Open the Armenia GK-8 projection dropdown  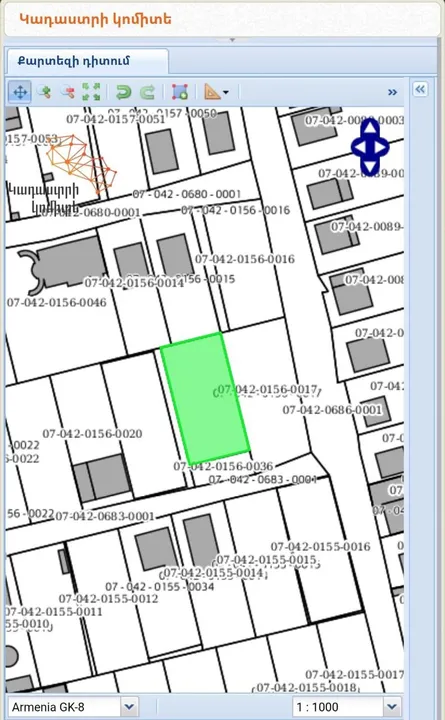[x=129, y=707]
